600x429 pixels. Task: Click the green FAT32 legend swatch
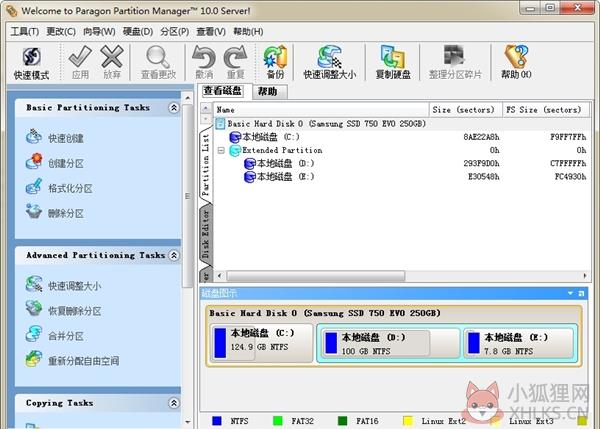[278, 421]
